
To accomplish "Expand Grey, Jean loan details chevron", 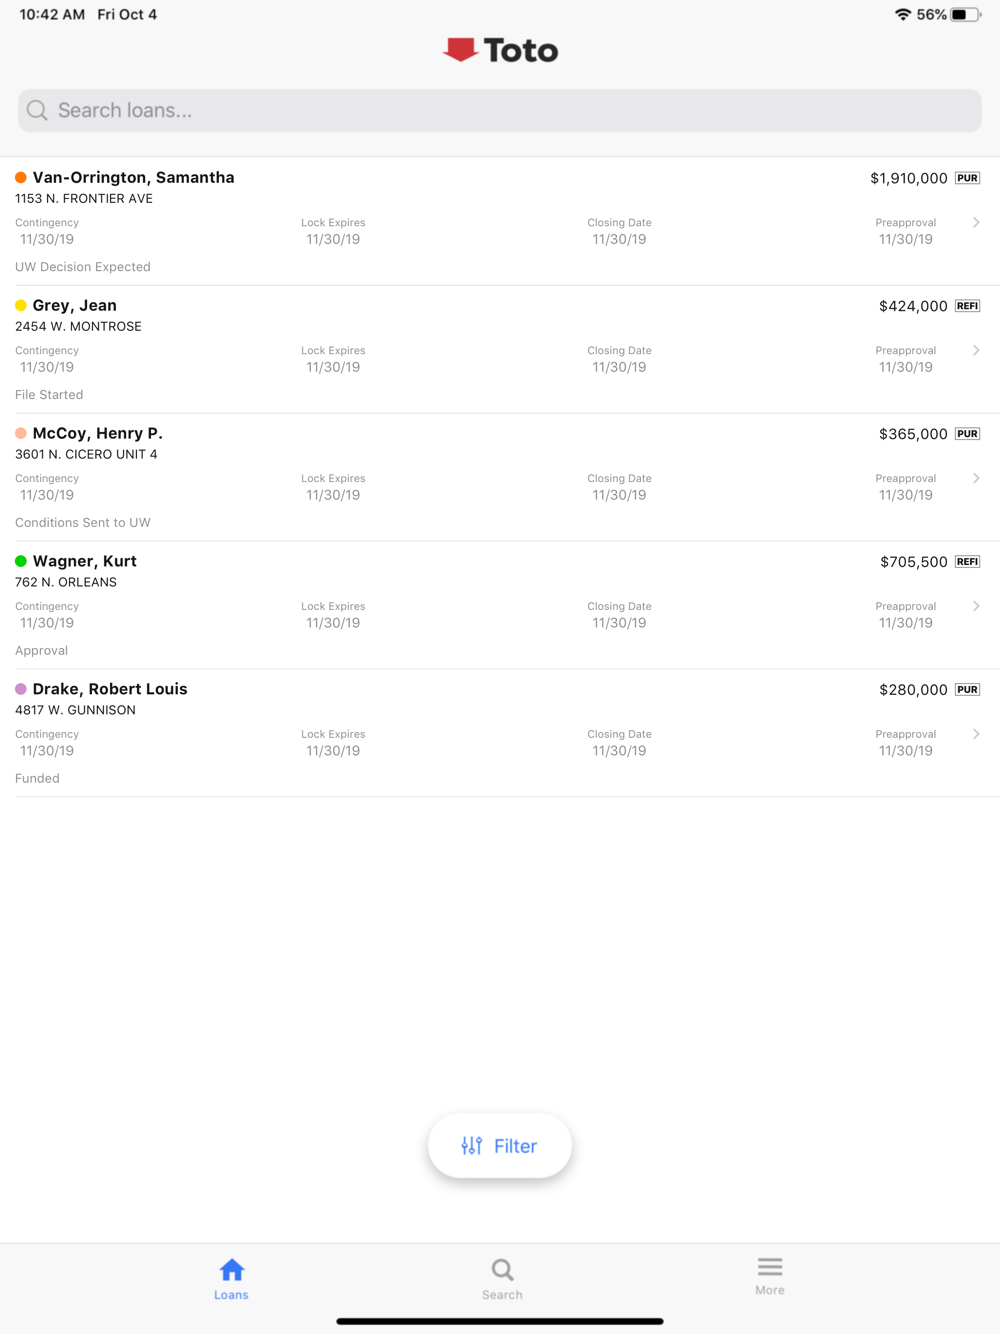I will 976,350.
